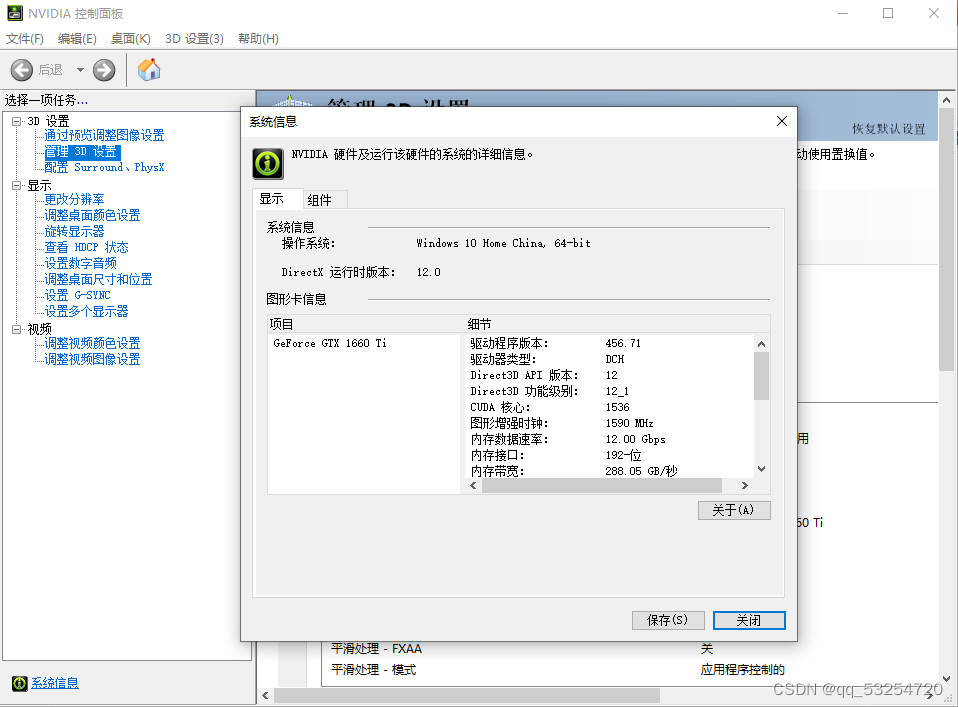
Task: Click the green system information icon in dialog
Action: tap(268, 164)
